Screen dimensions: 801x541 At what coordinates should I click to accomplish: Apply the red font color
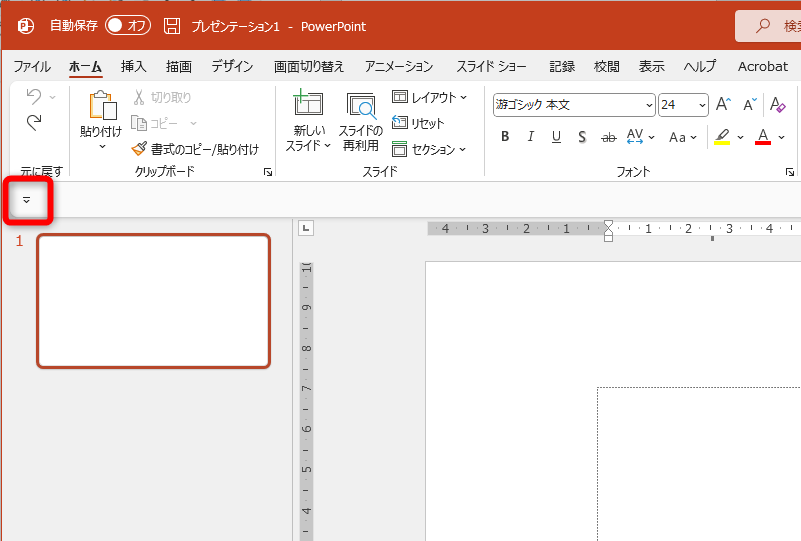(x=763, y=136)
